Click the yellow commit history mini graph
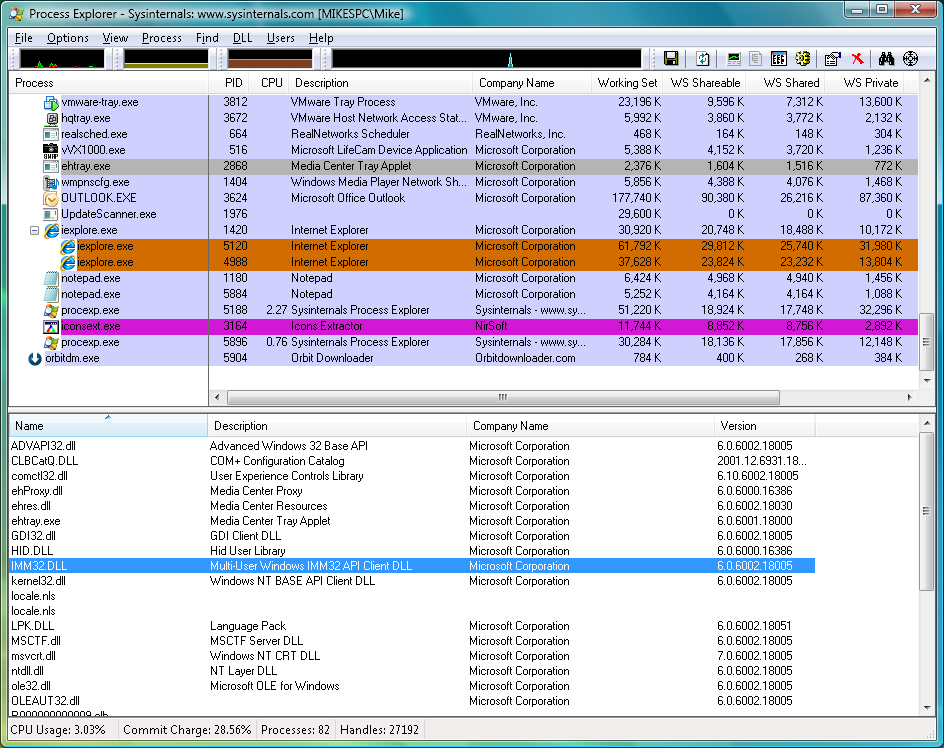The image size is (944, 748). (x=166, y=58)
